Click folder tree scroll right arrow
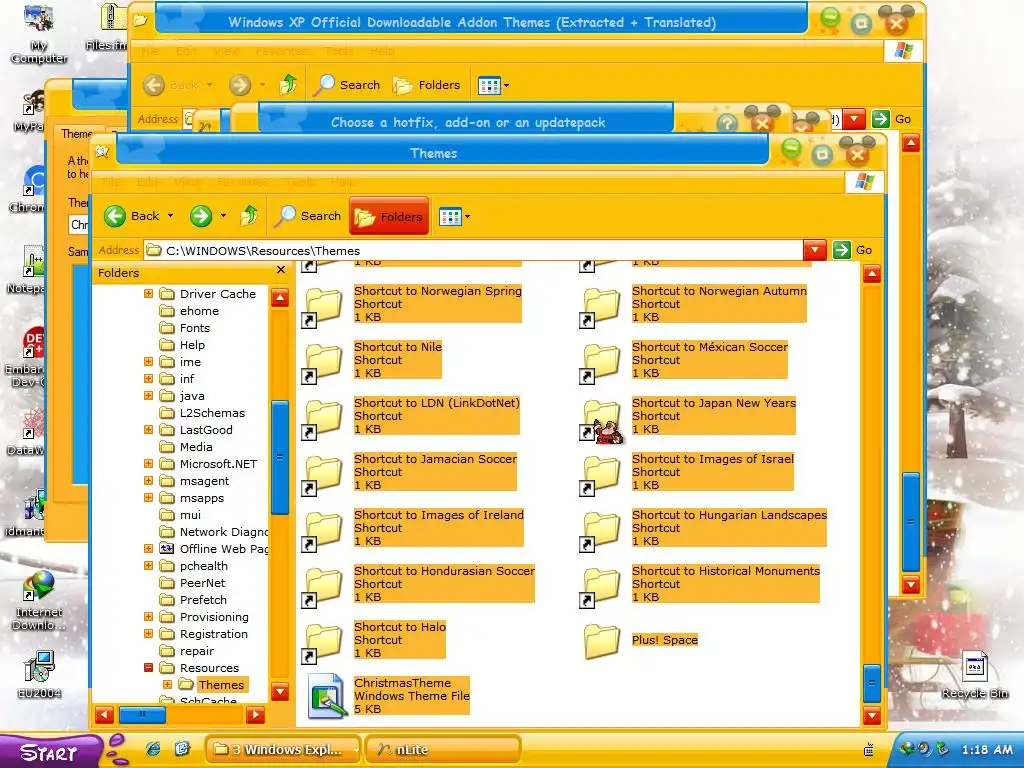This screenshot has height=768, width=1024. click(255, 715)
